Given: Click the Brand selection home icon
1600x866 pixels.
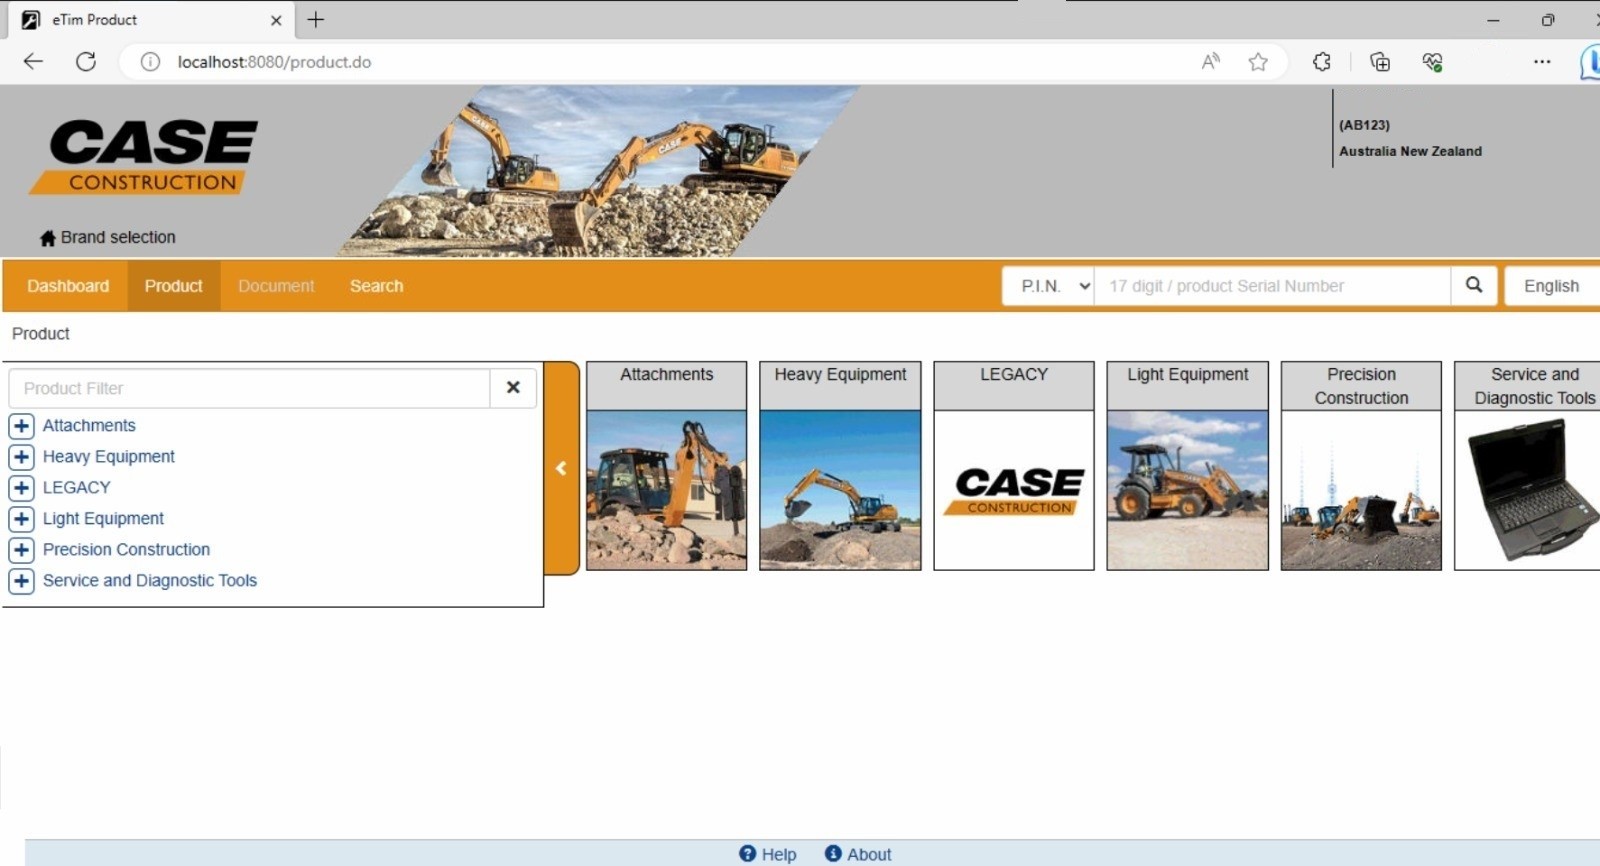Looking at the screenshot, I should (x=47, y=238).
